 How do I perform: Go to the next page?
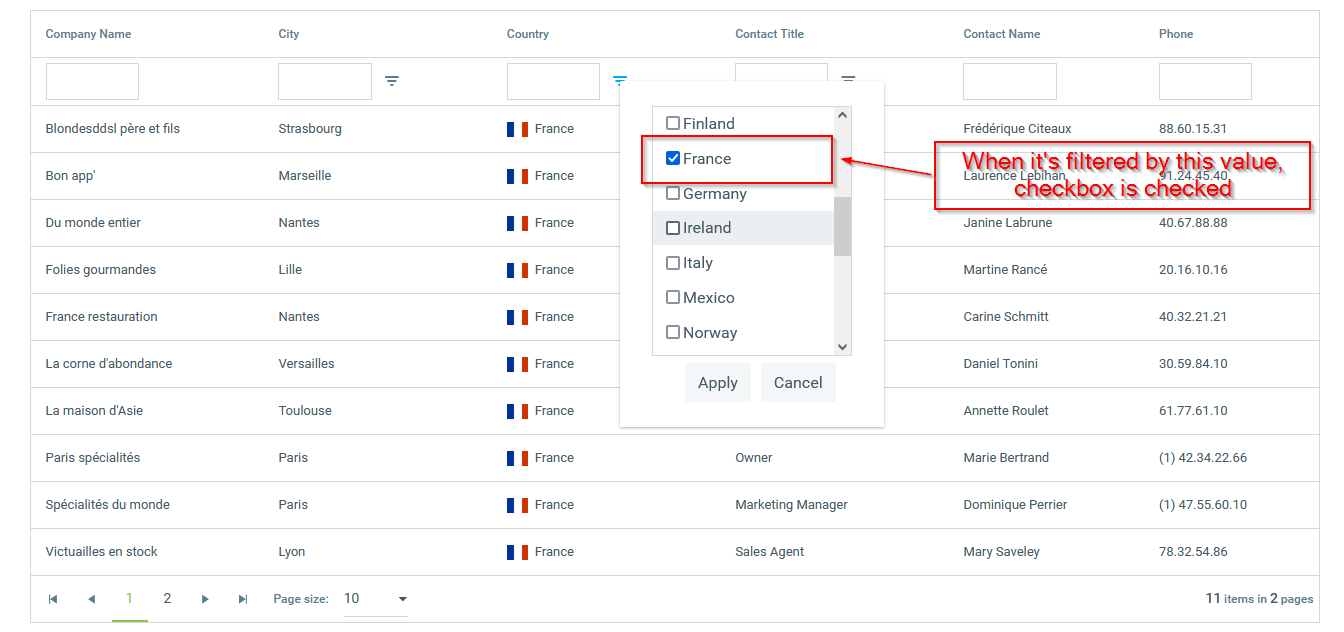tap(205, 599)
